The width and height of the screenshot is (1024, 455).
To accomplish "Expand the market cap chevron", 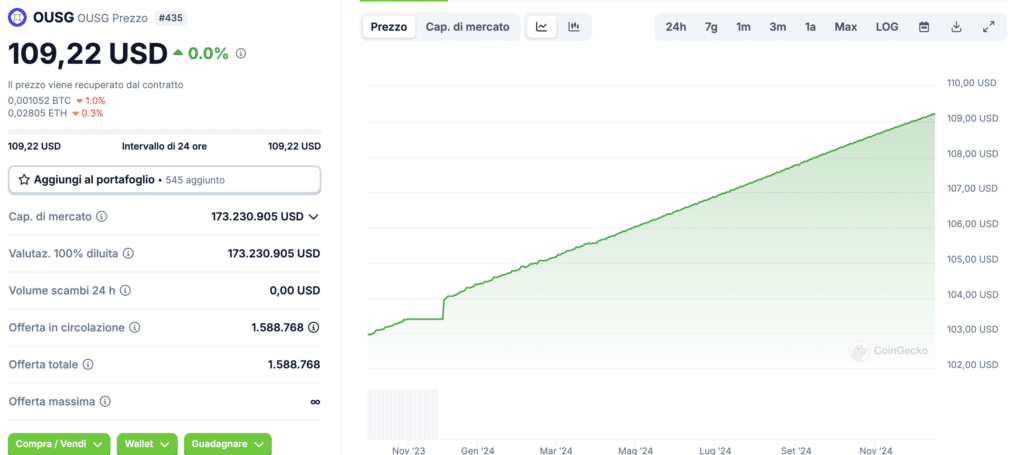I will [x=313, y=217].
